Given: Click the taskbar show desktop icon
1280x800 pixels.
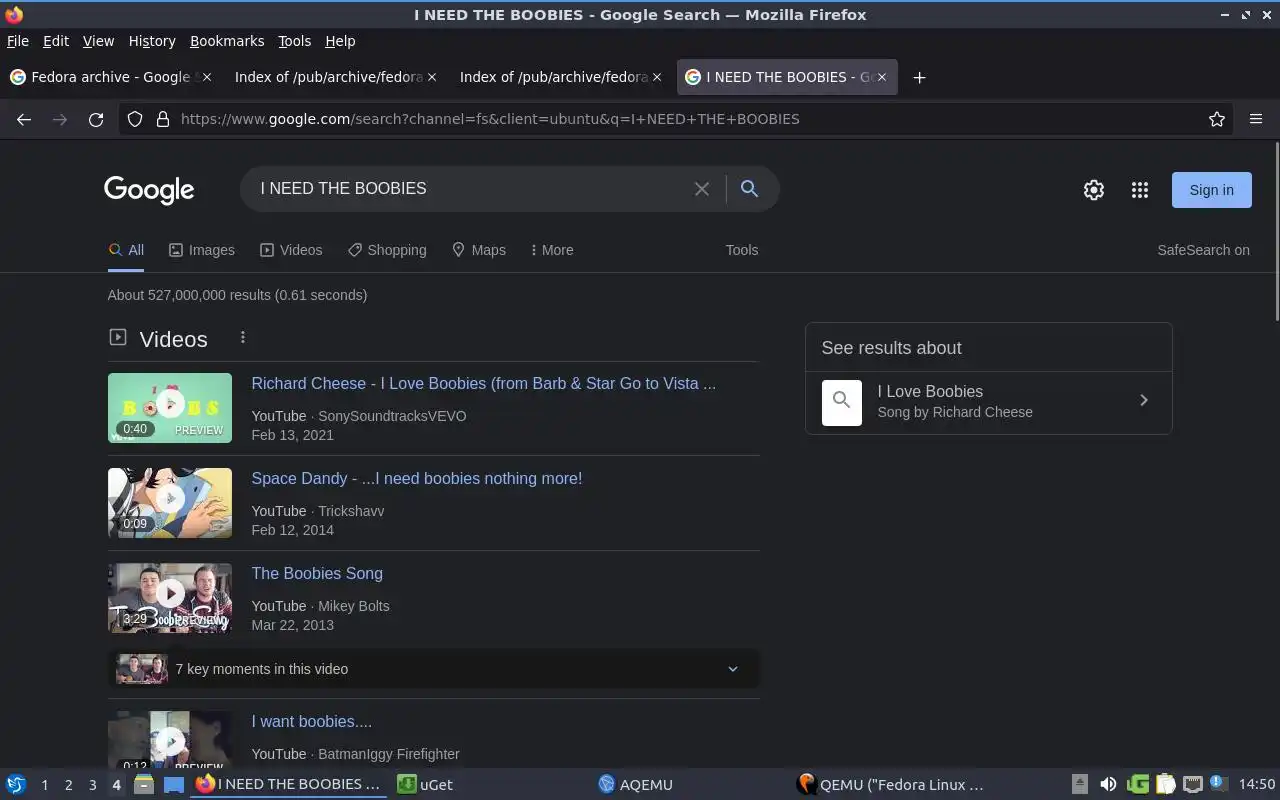Looking at the screenshot, I should coord(174,785).
